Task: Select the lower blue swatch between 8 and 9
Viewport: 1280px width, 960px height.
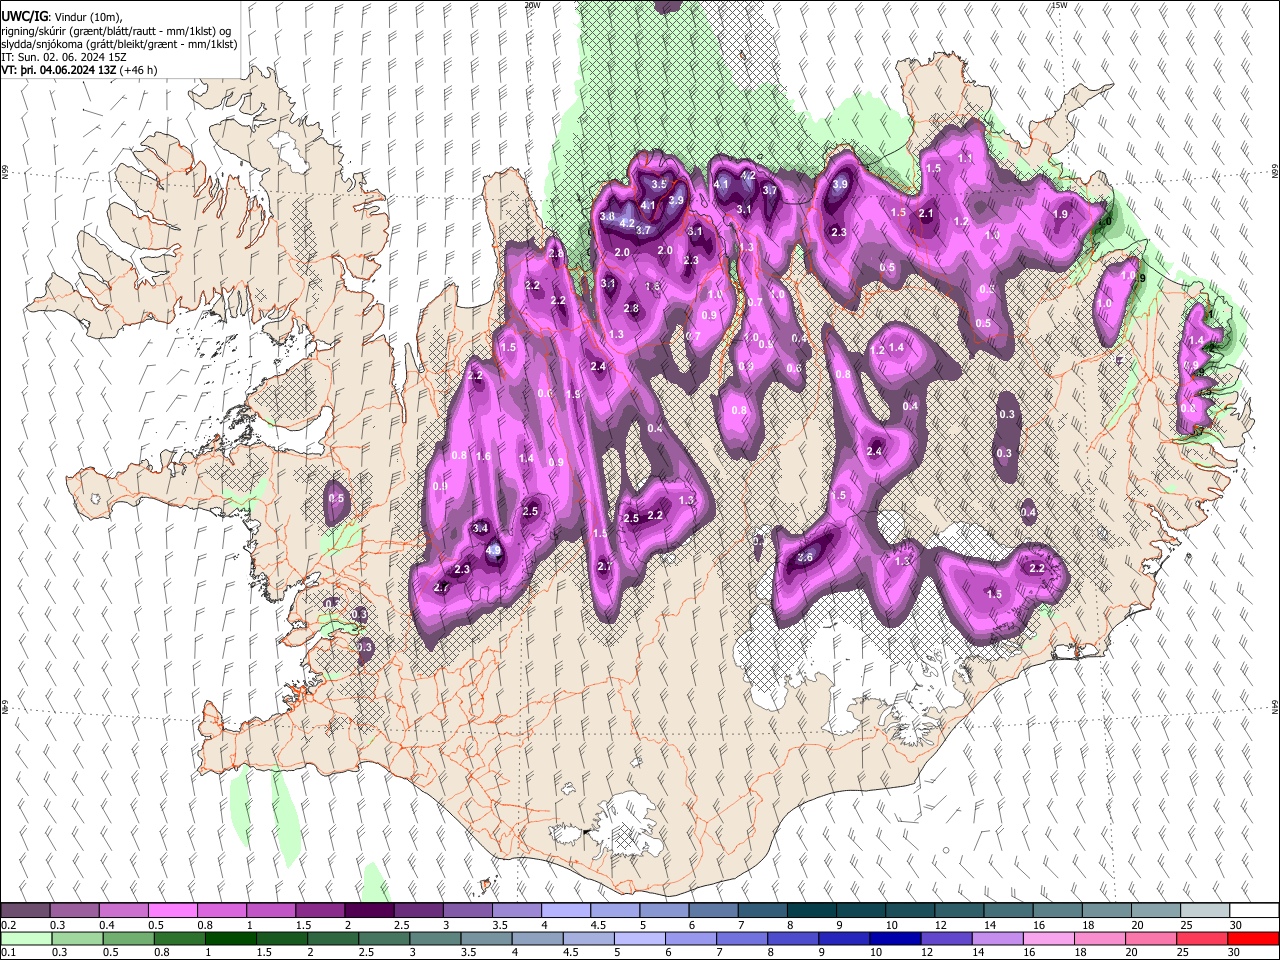Action: pos(793,938)
